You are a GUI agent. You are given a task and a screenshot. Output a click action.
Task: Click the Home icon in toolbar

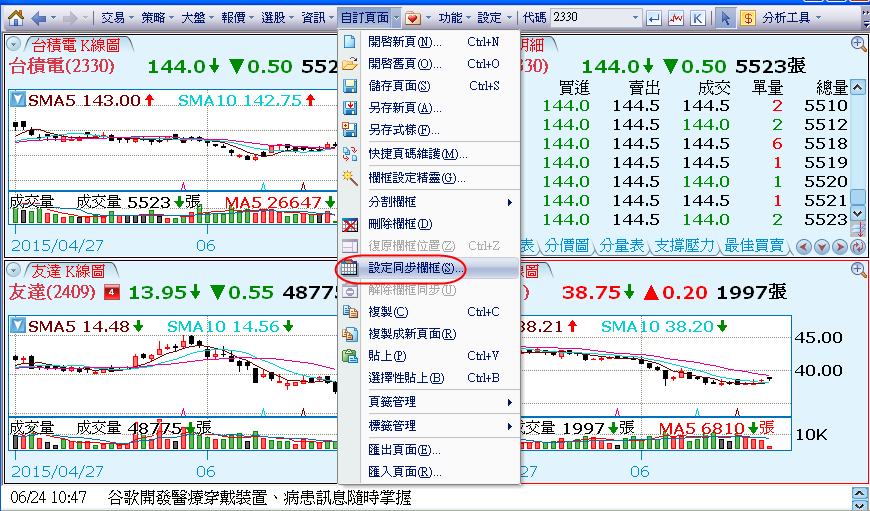click(16, 18)
